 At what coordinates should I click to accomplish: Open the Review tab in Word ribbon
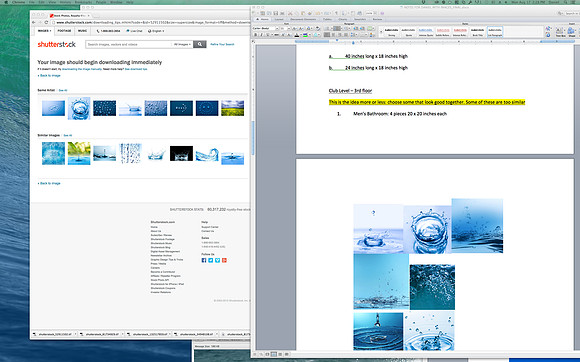pos(377,19)
